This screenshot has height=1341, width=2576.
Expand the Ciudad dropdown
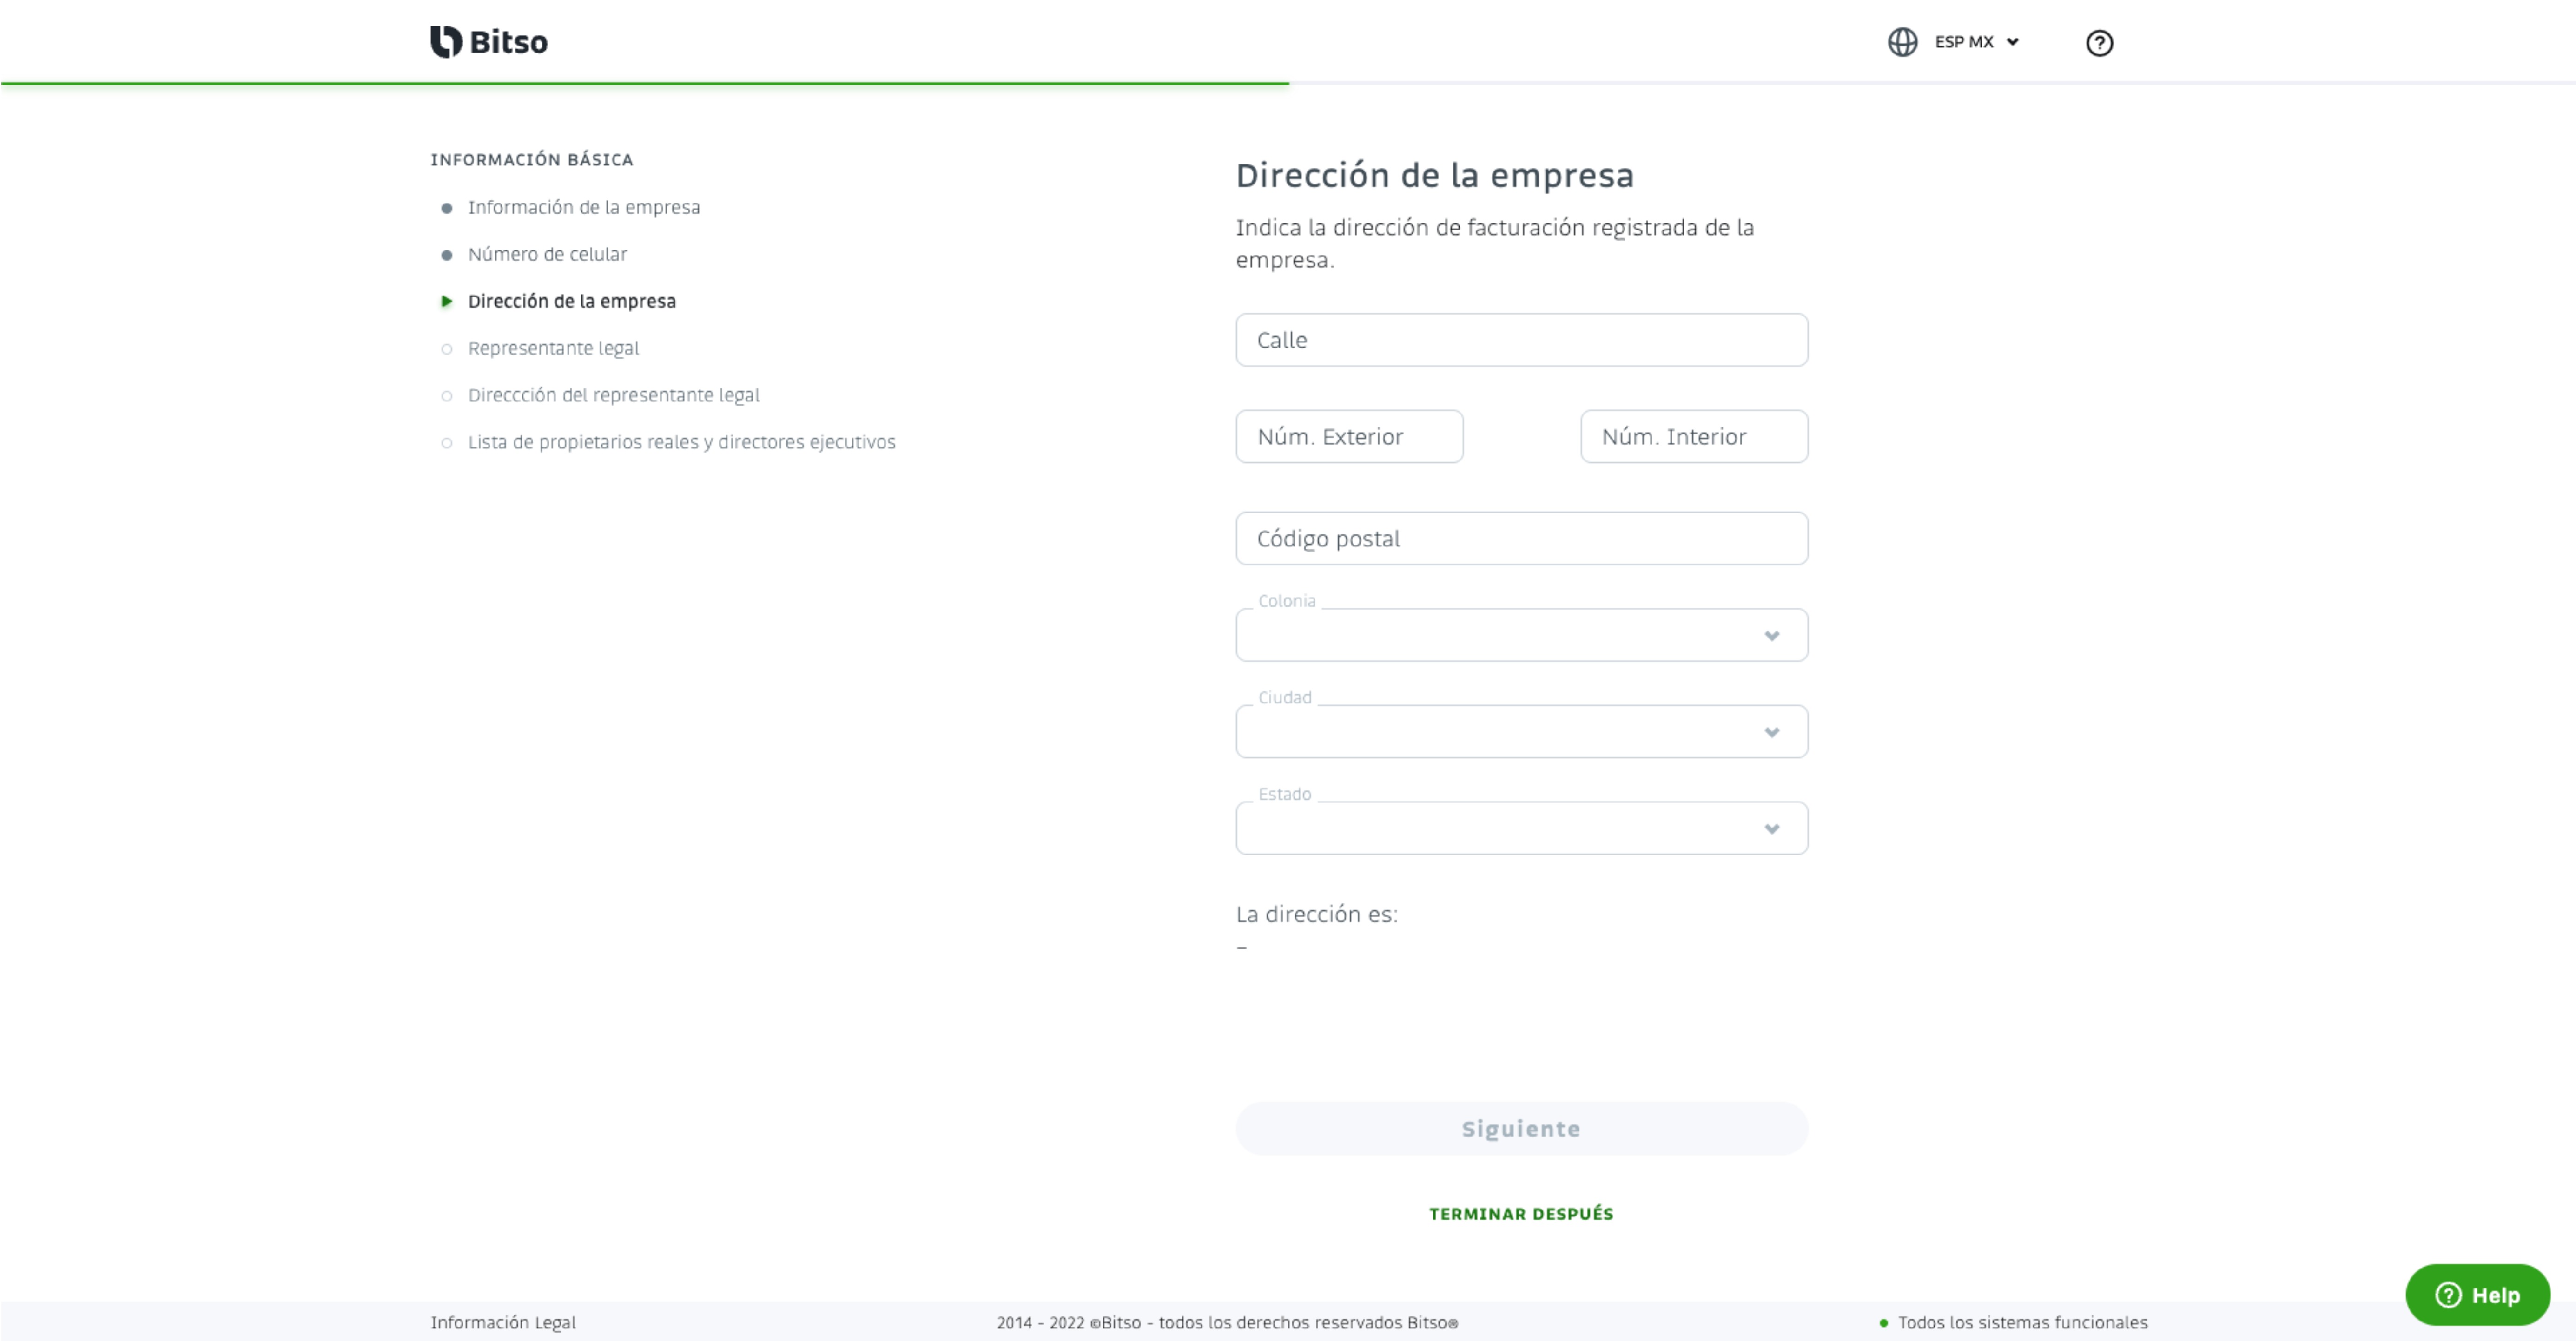point(1521,731)
